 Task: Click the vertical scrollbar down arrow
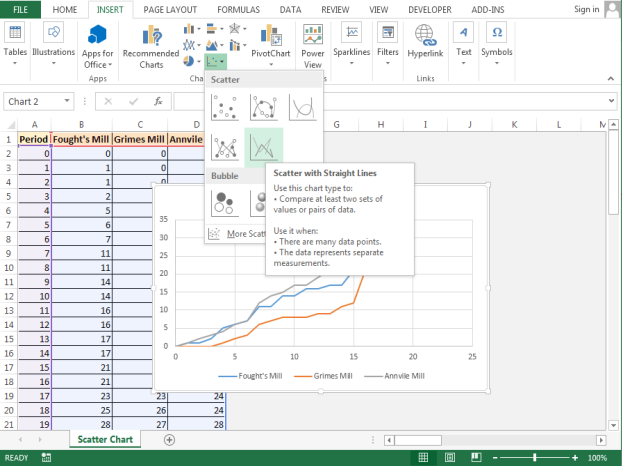[613, 426]
